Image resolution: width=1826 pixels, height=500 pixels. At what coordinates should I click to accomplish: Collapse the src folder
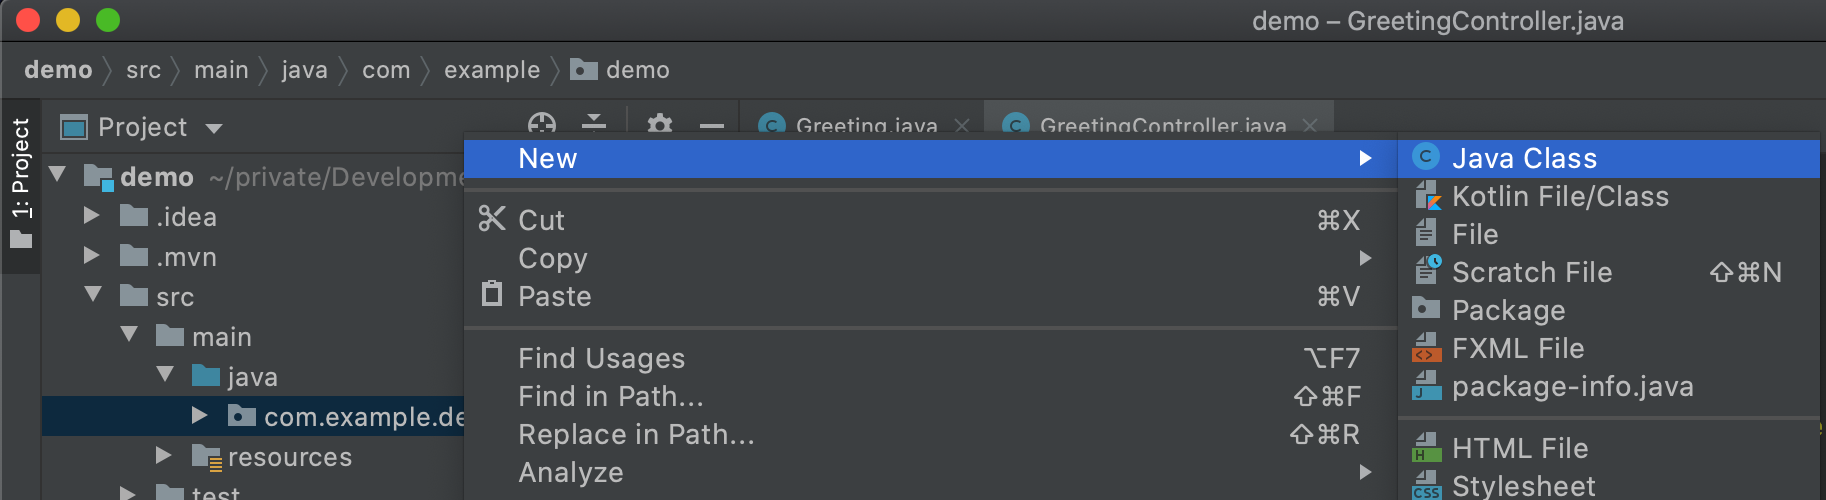coord(93,295)
